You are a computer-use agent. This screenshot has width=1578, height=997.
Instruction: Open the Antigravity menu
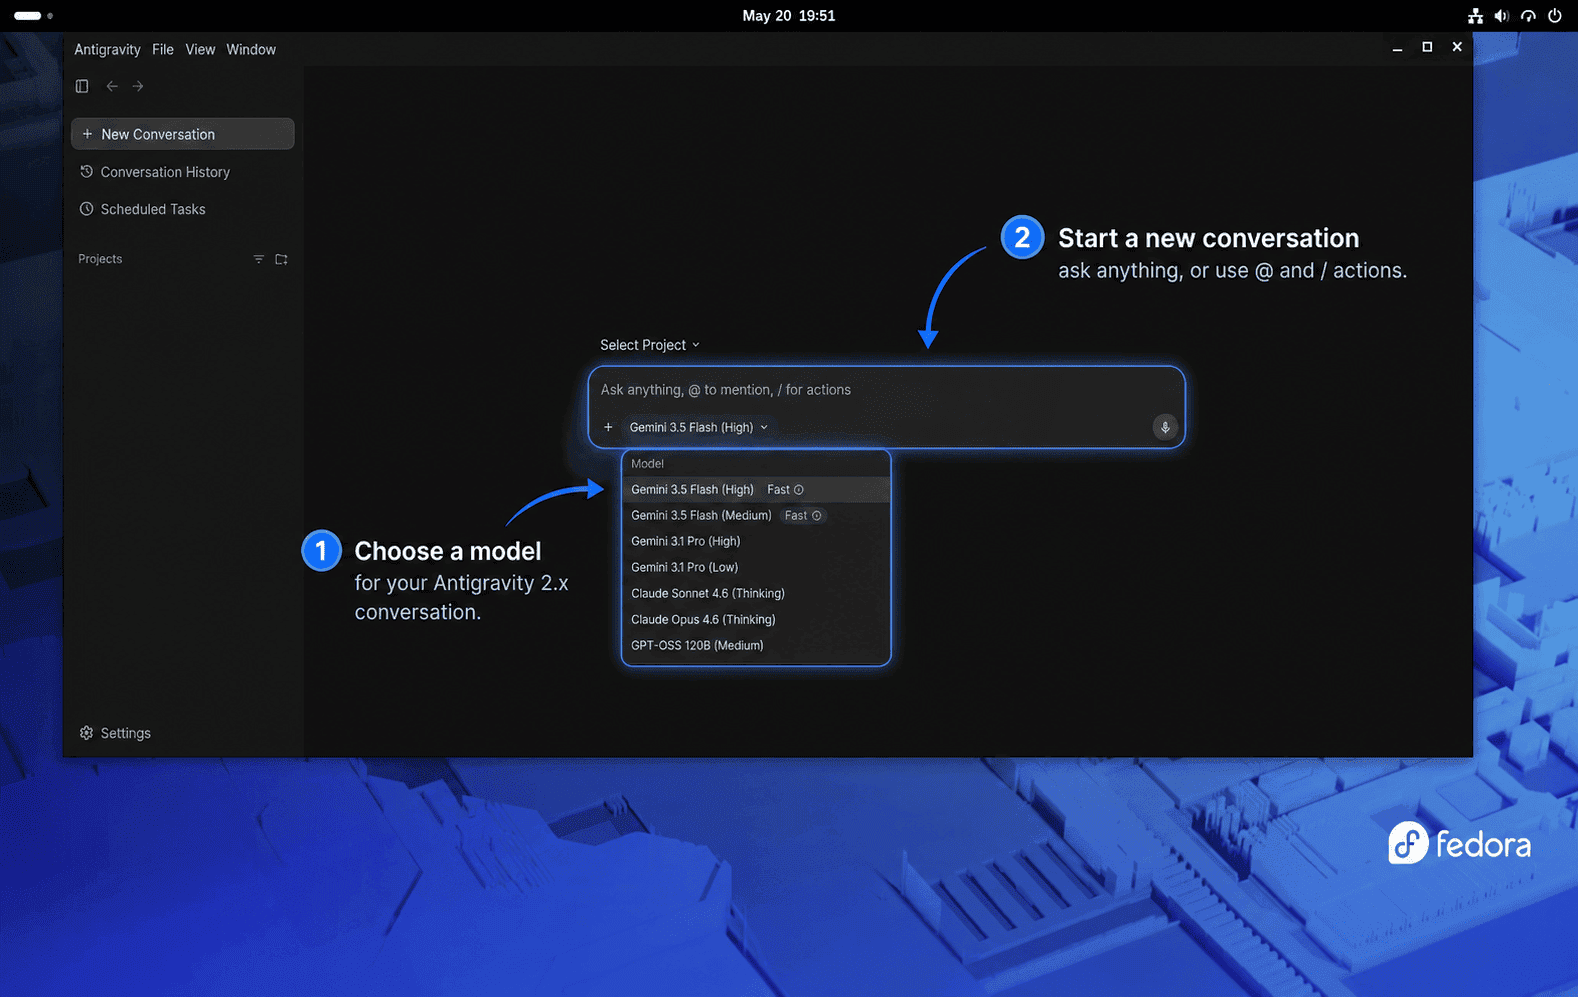click(x=107, y=49)
